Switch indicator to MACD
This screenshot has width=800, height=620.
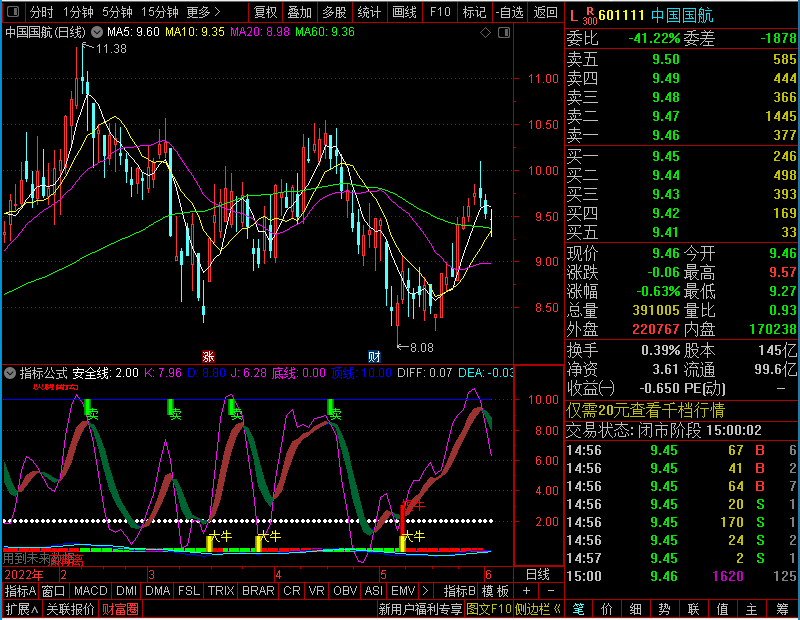tap(90, 591)
